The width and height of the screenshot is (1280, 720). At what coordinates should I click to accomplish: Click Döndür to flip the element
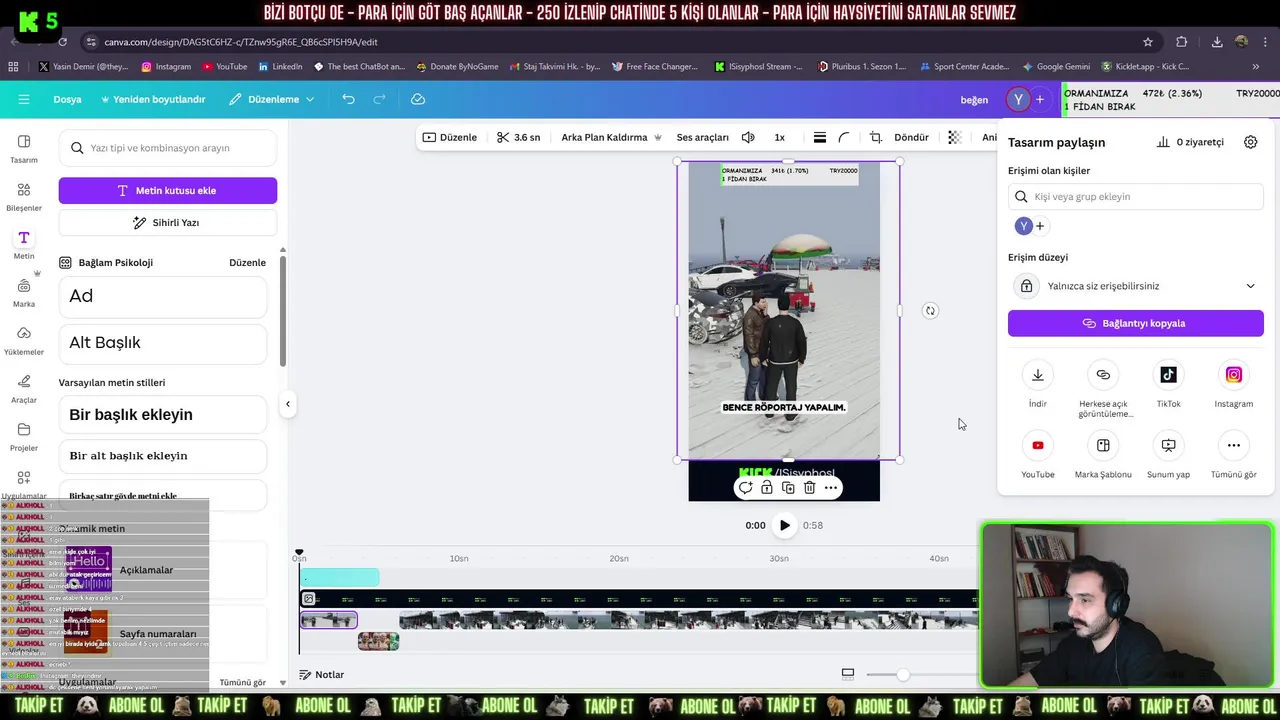coord(911,137)
